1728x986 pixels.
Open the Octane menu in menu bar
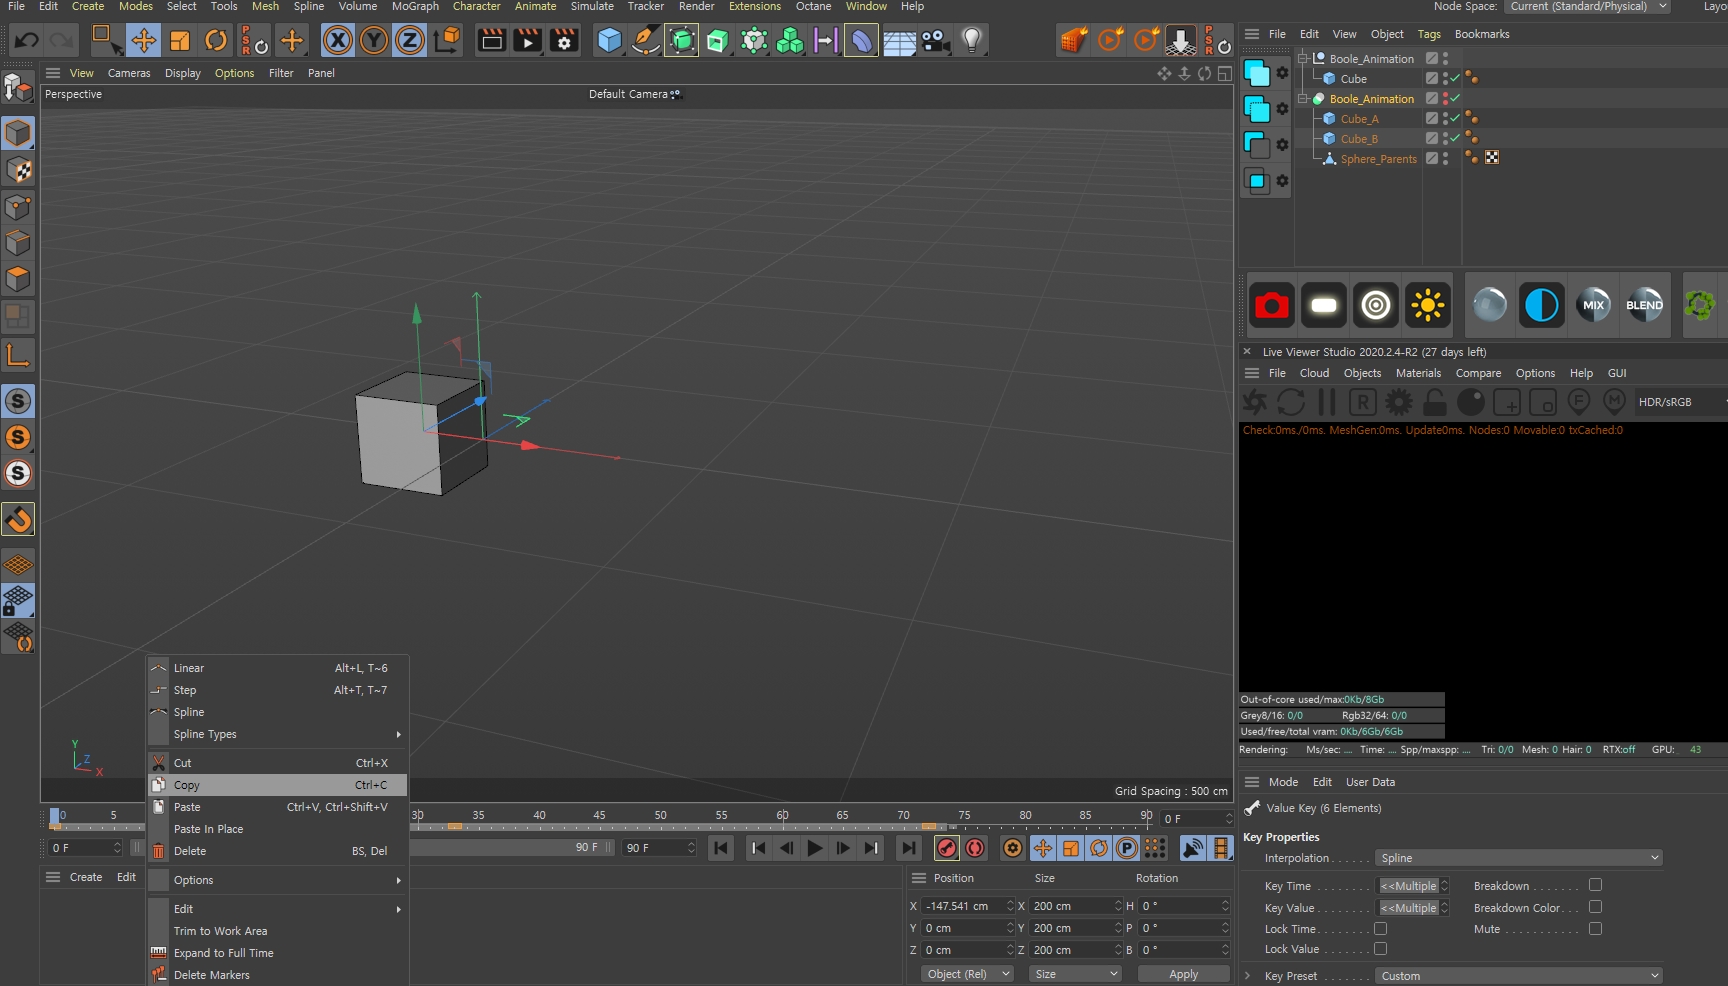point(813,6)
